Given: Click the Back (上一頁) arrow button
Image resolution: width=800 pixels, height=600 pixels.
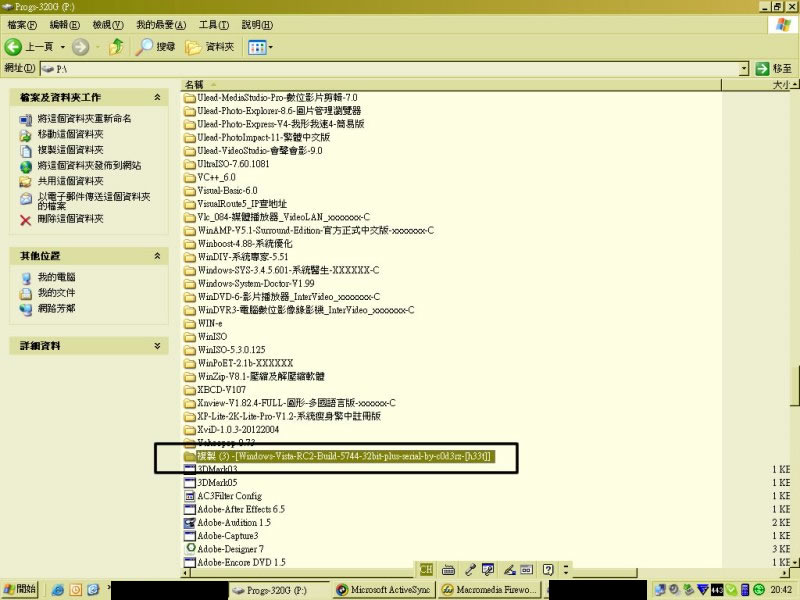Looking at the screenshot, I should tap(14, 47).
